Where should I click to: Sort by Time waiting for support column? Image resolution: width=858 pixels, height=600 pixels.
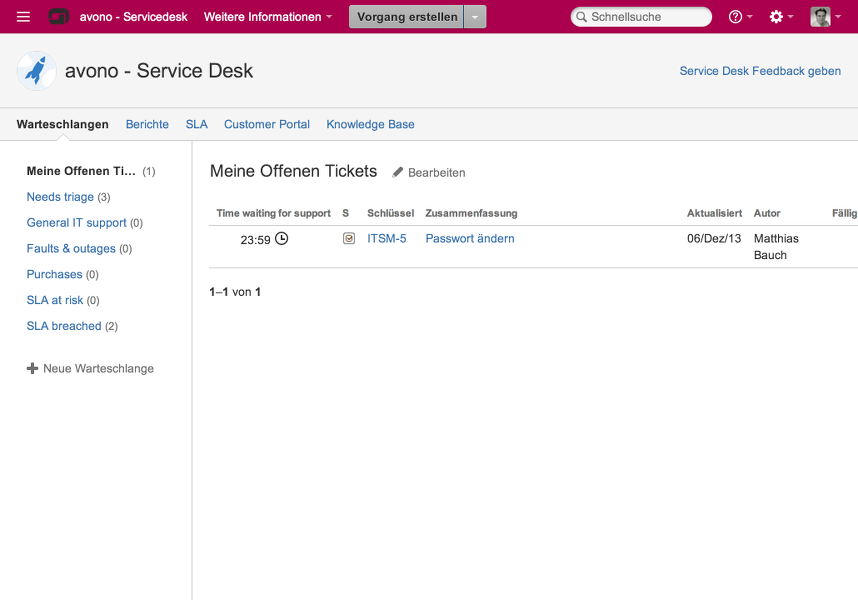[273, 213]
